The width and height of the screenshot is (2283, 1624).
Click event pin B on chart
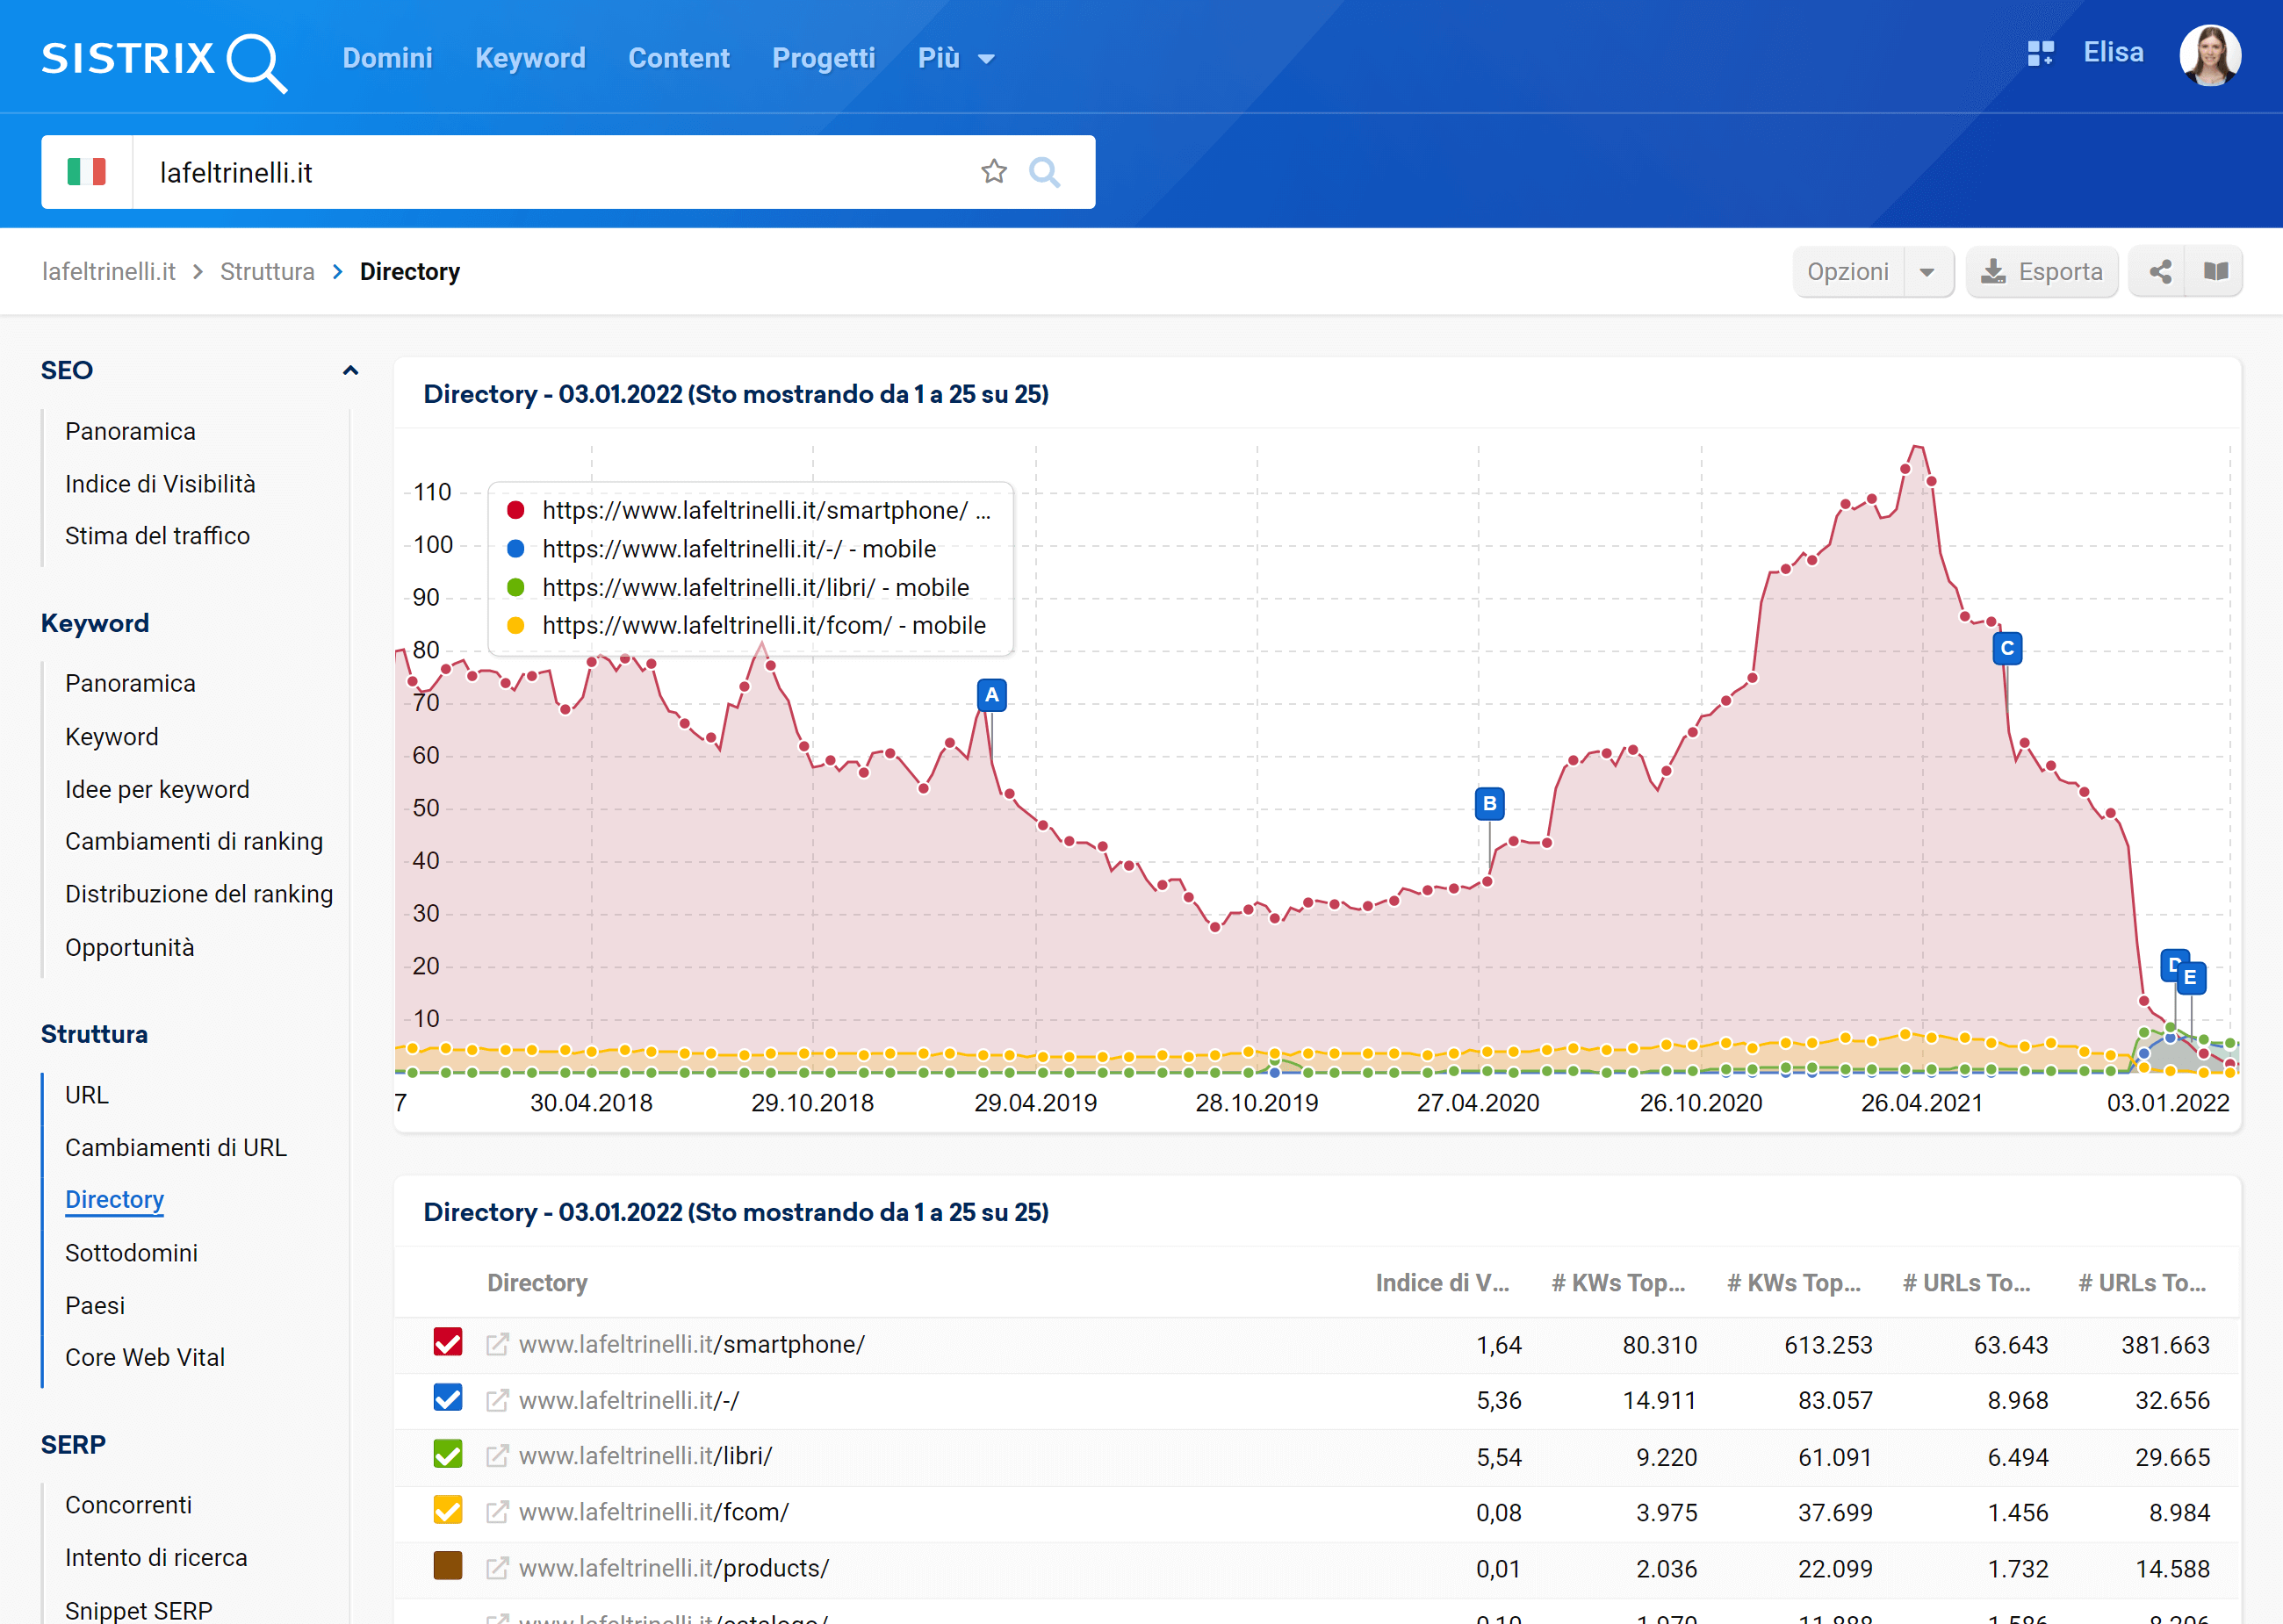coord(1490,803)
